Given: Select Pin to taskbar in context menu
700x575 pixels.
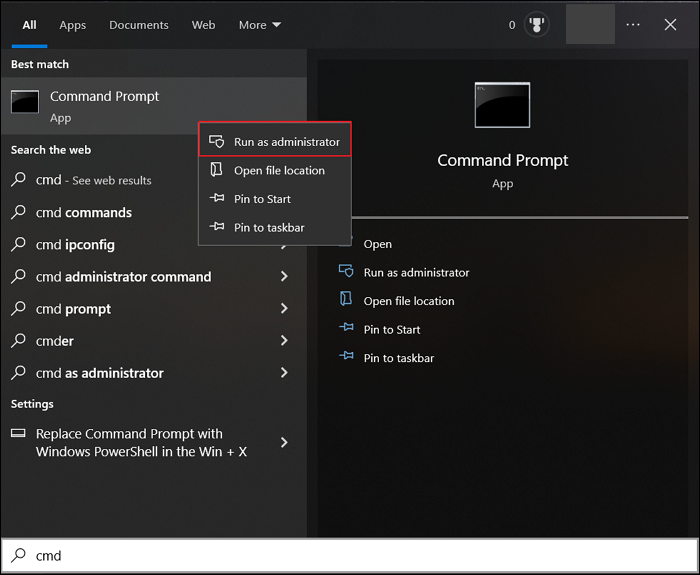Looking at the screenshot, I should [269, 228].
